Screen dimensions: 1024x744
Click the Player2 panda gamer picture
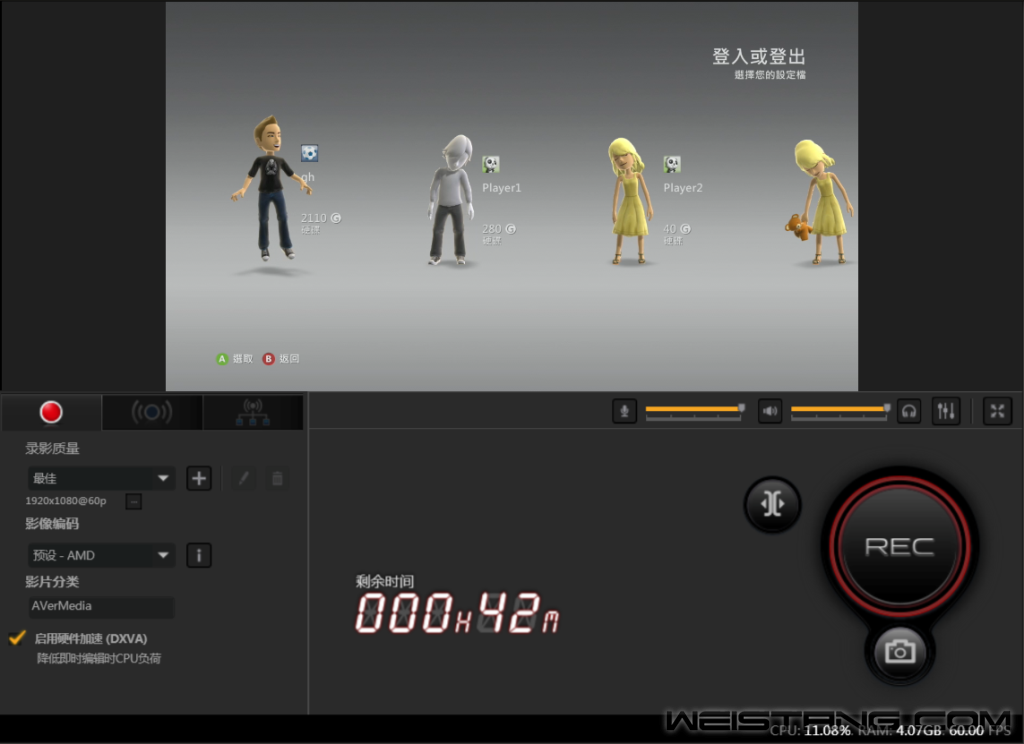[672, 164]
